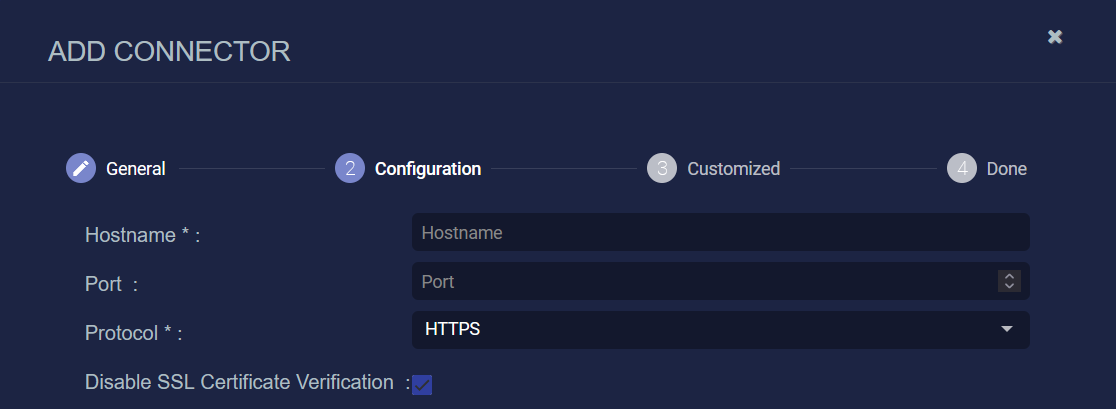Image resolution: width=1116 pixels, height=409 pixels.
Task: Open the Configuration step label
Action: [x=428, y=169]
